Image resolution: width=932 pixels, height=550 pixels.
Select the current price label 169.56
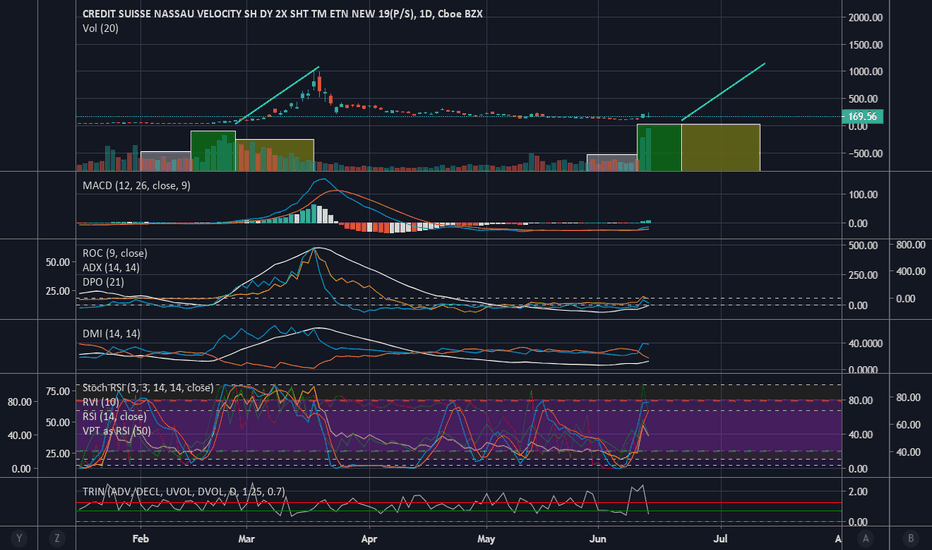(x=862, y=117)
